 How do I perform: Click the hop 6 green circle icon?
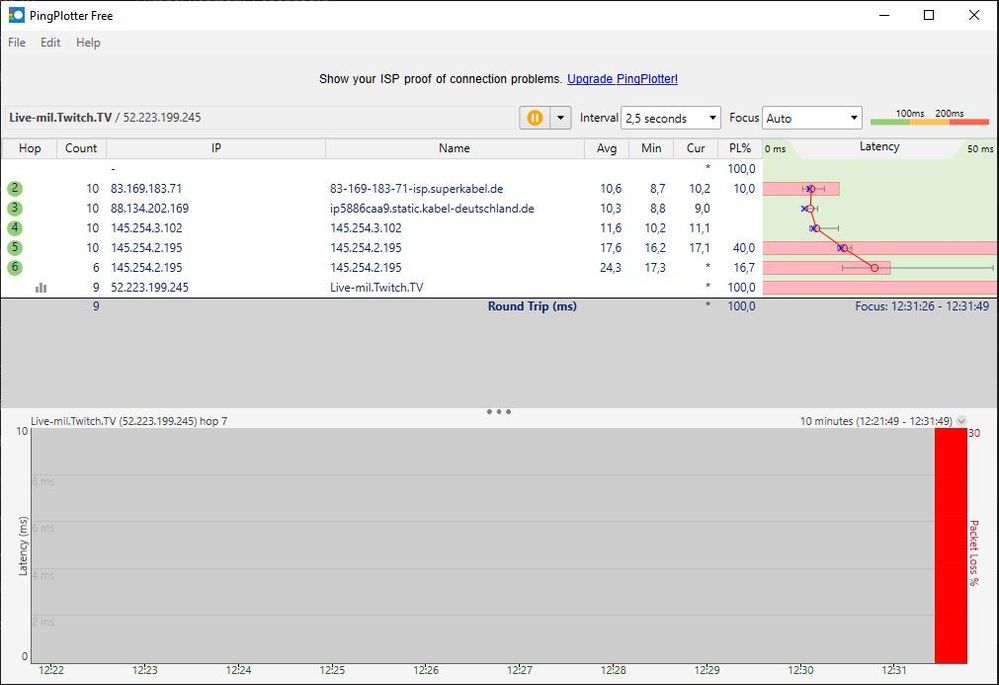pyautogui.click(x=15, y=268)
